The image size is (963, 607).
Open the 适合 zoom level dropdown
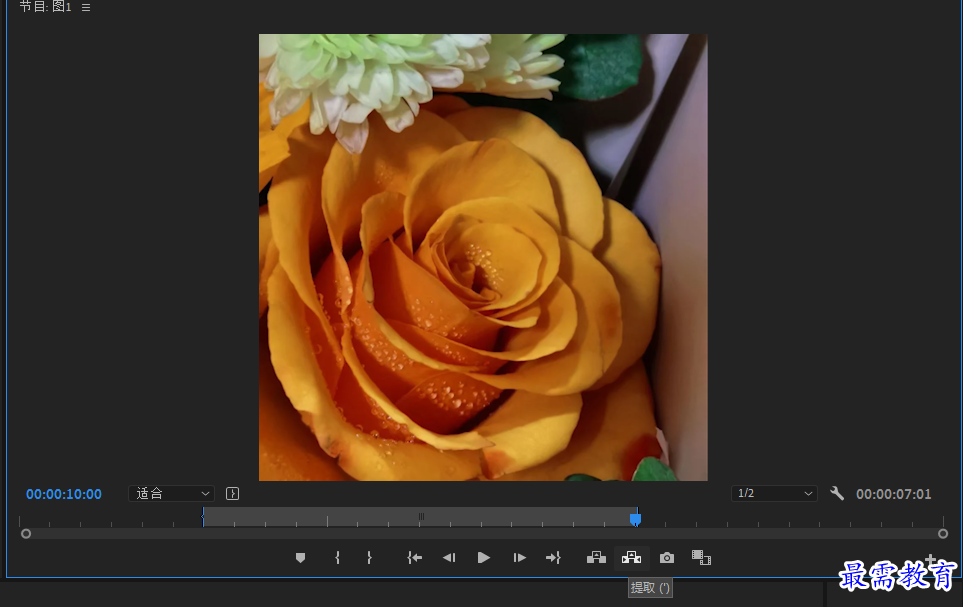[171, 493]
